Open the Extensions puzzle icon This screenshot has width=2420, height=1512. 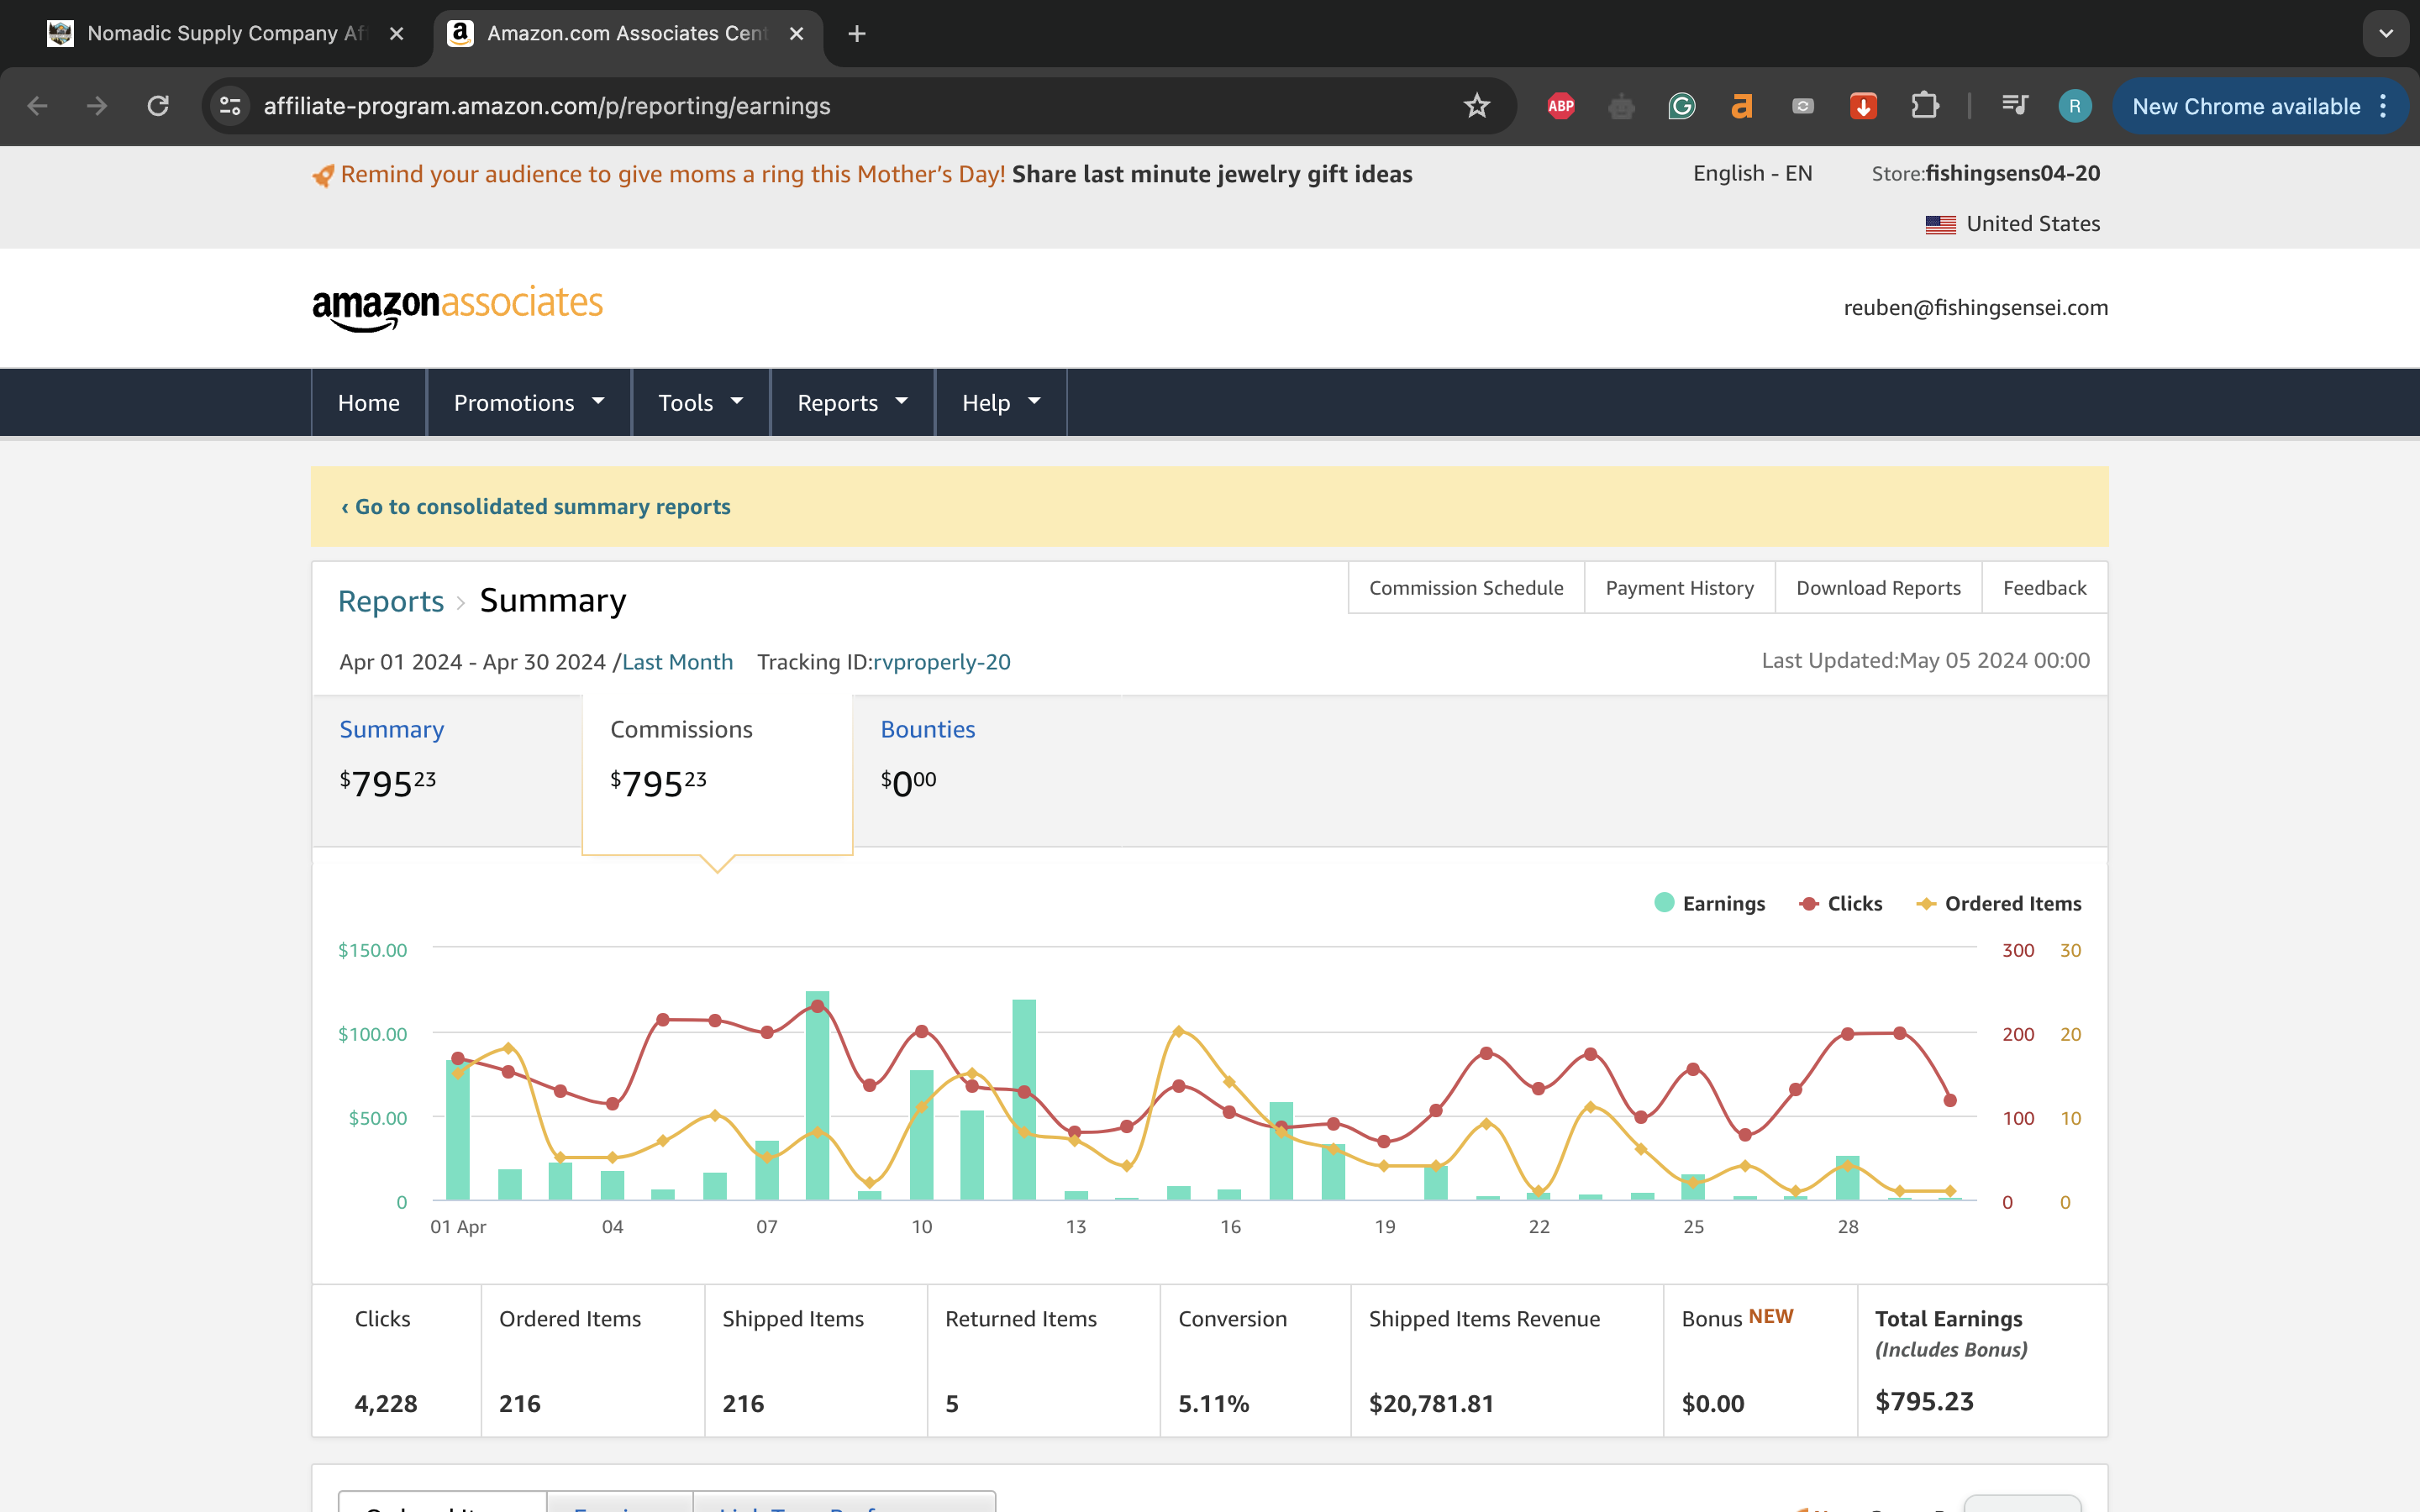coord(1924,106)
